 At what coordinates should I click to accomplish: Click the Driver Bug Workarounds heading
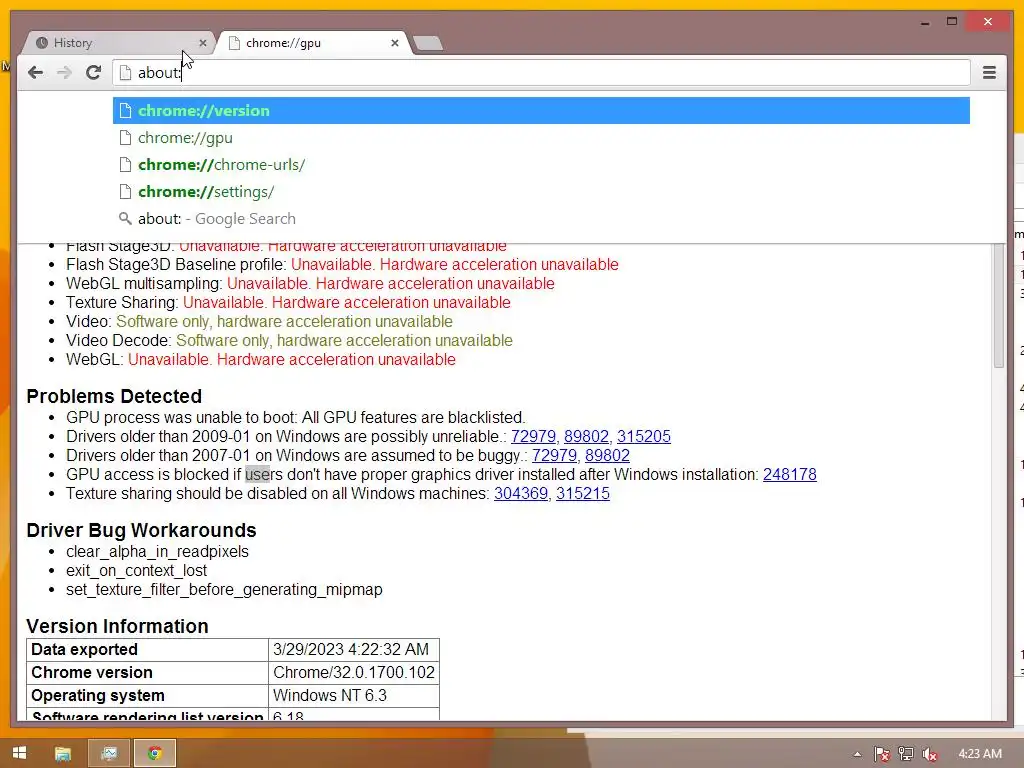(141, 530)
